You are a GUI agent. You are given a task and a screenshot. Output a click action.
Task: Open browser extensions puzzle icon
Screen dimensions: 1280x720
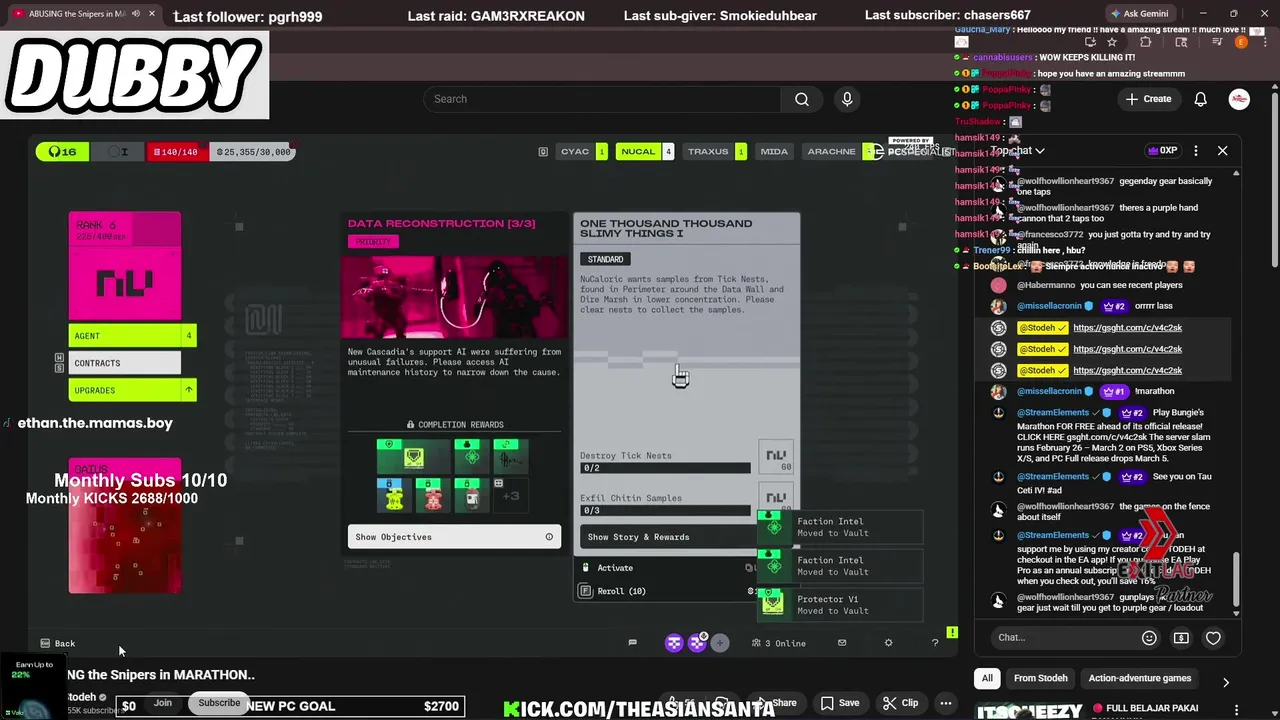[1146, 42]
